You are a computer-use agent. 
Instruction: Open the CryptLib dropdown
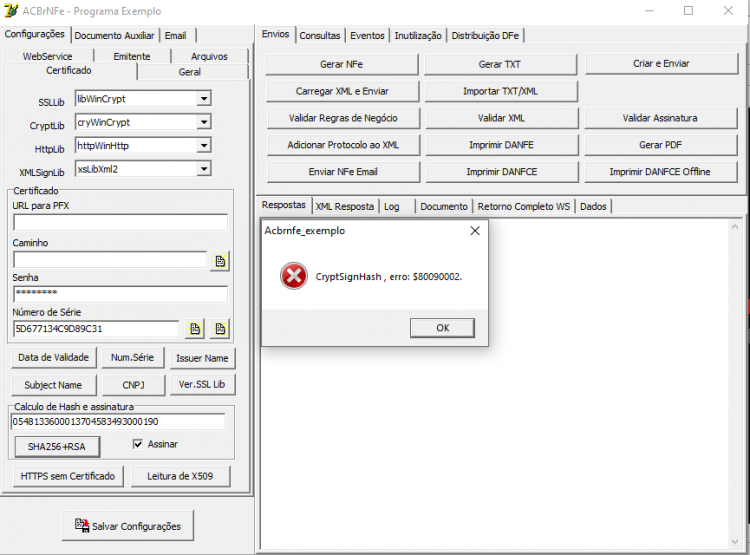pos(204,122)
